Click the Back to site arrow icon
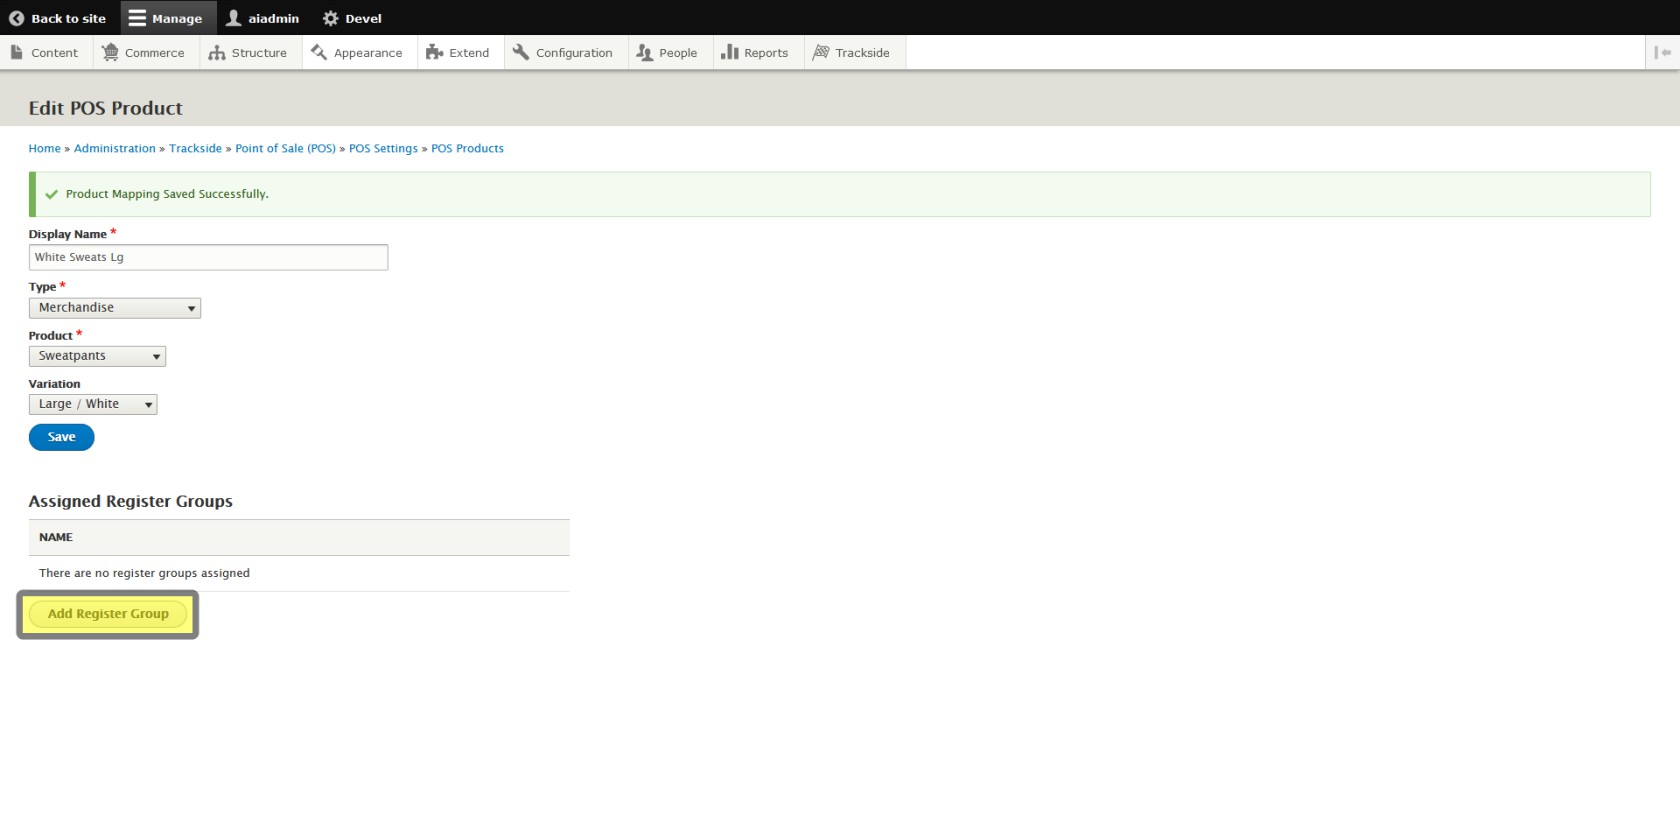1680x837 pixels. [x=16, y=18]
